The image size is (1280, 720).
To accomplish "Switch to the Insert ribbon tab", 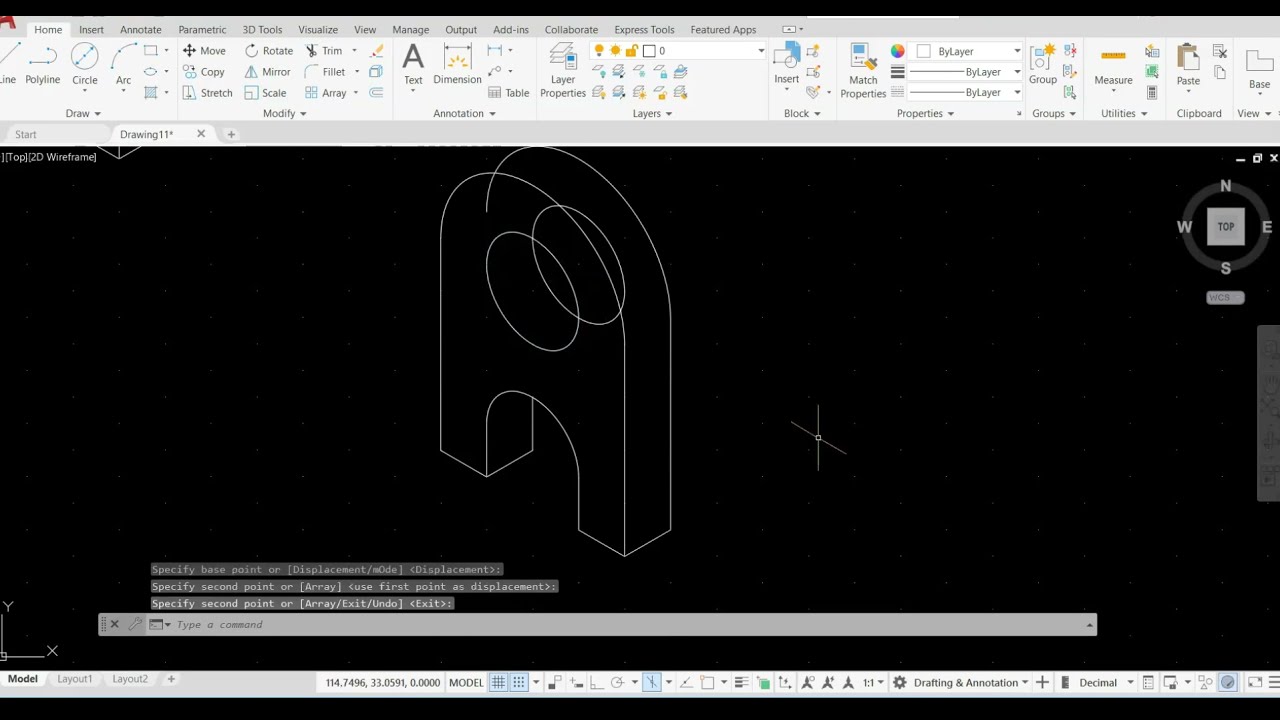I will 91,30.
